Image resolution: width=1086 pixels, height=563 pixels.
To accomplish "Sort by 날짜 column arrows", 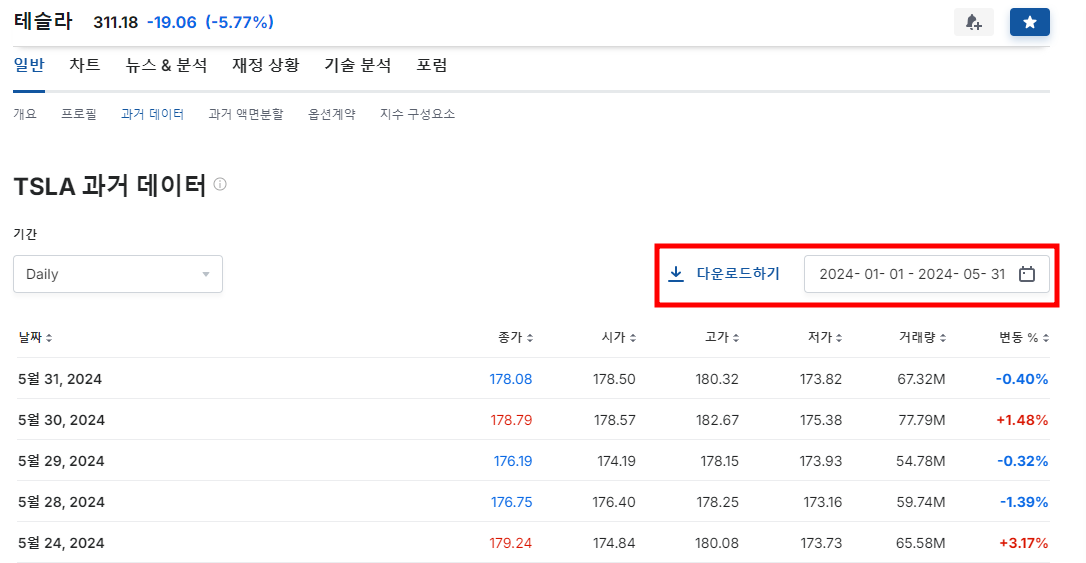I will (x=49, y=338).
